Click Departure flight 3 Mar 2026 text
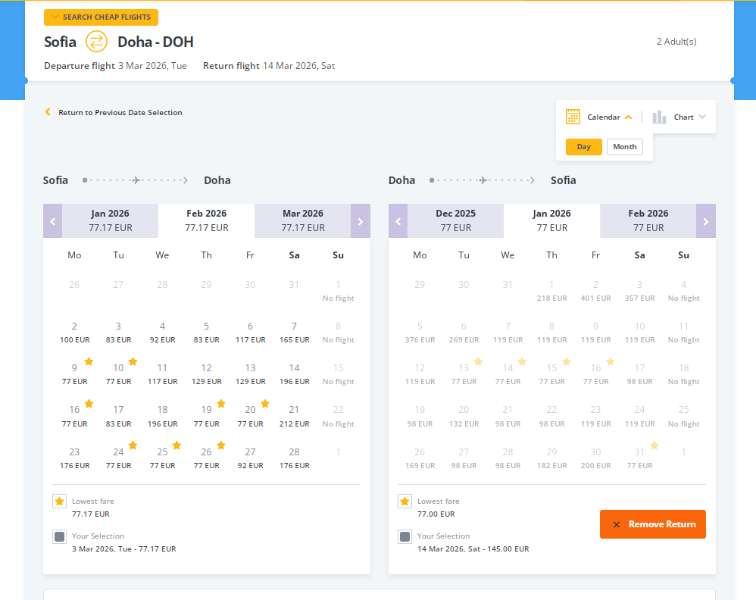The image size is (756, 600). click(115, 66)
